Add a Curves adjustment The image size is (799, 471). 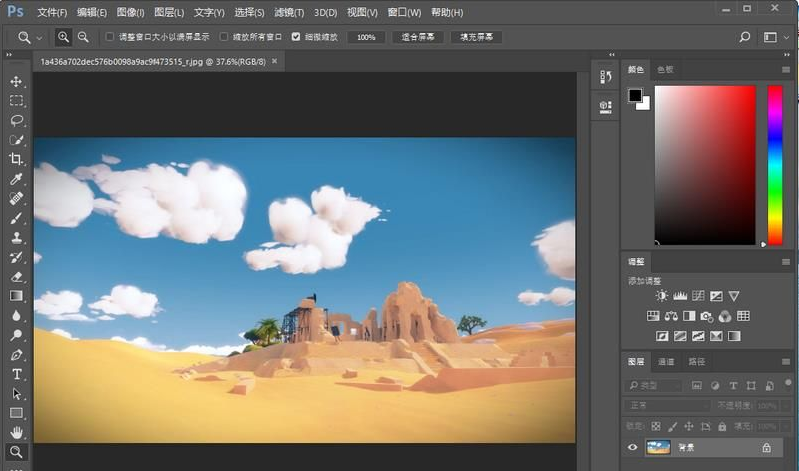click(x=698, y=296)
